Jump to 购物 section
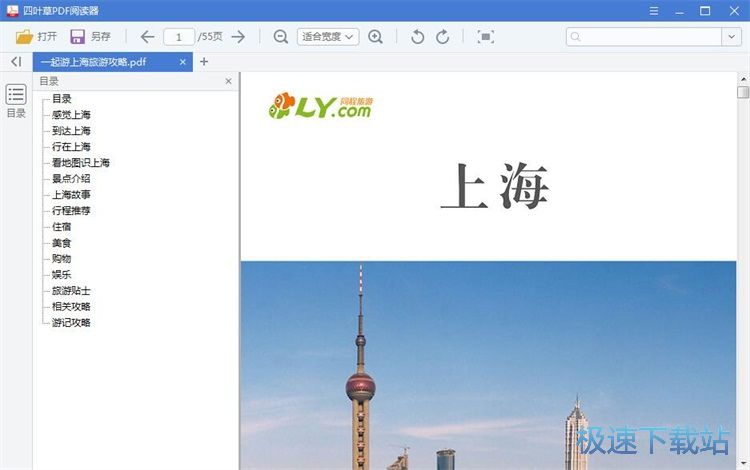The height and width of the screenshot is (470, 750). coord(62,259)
